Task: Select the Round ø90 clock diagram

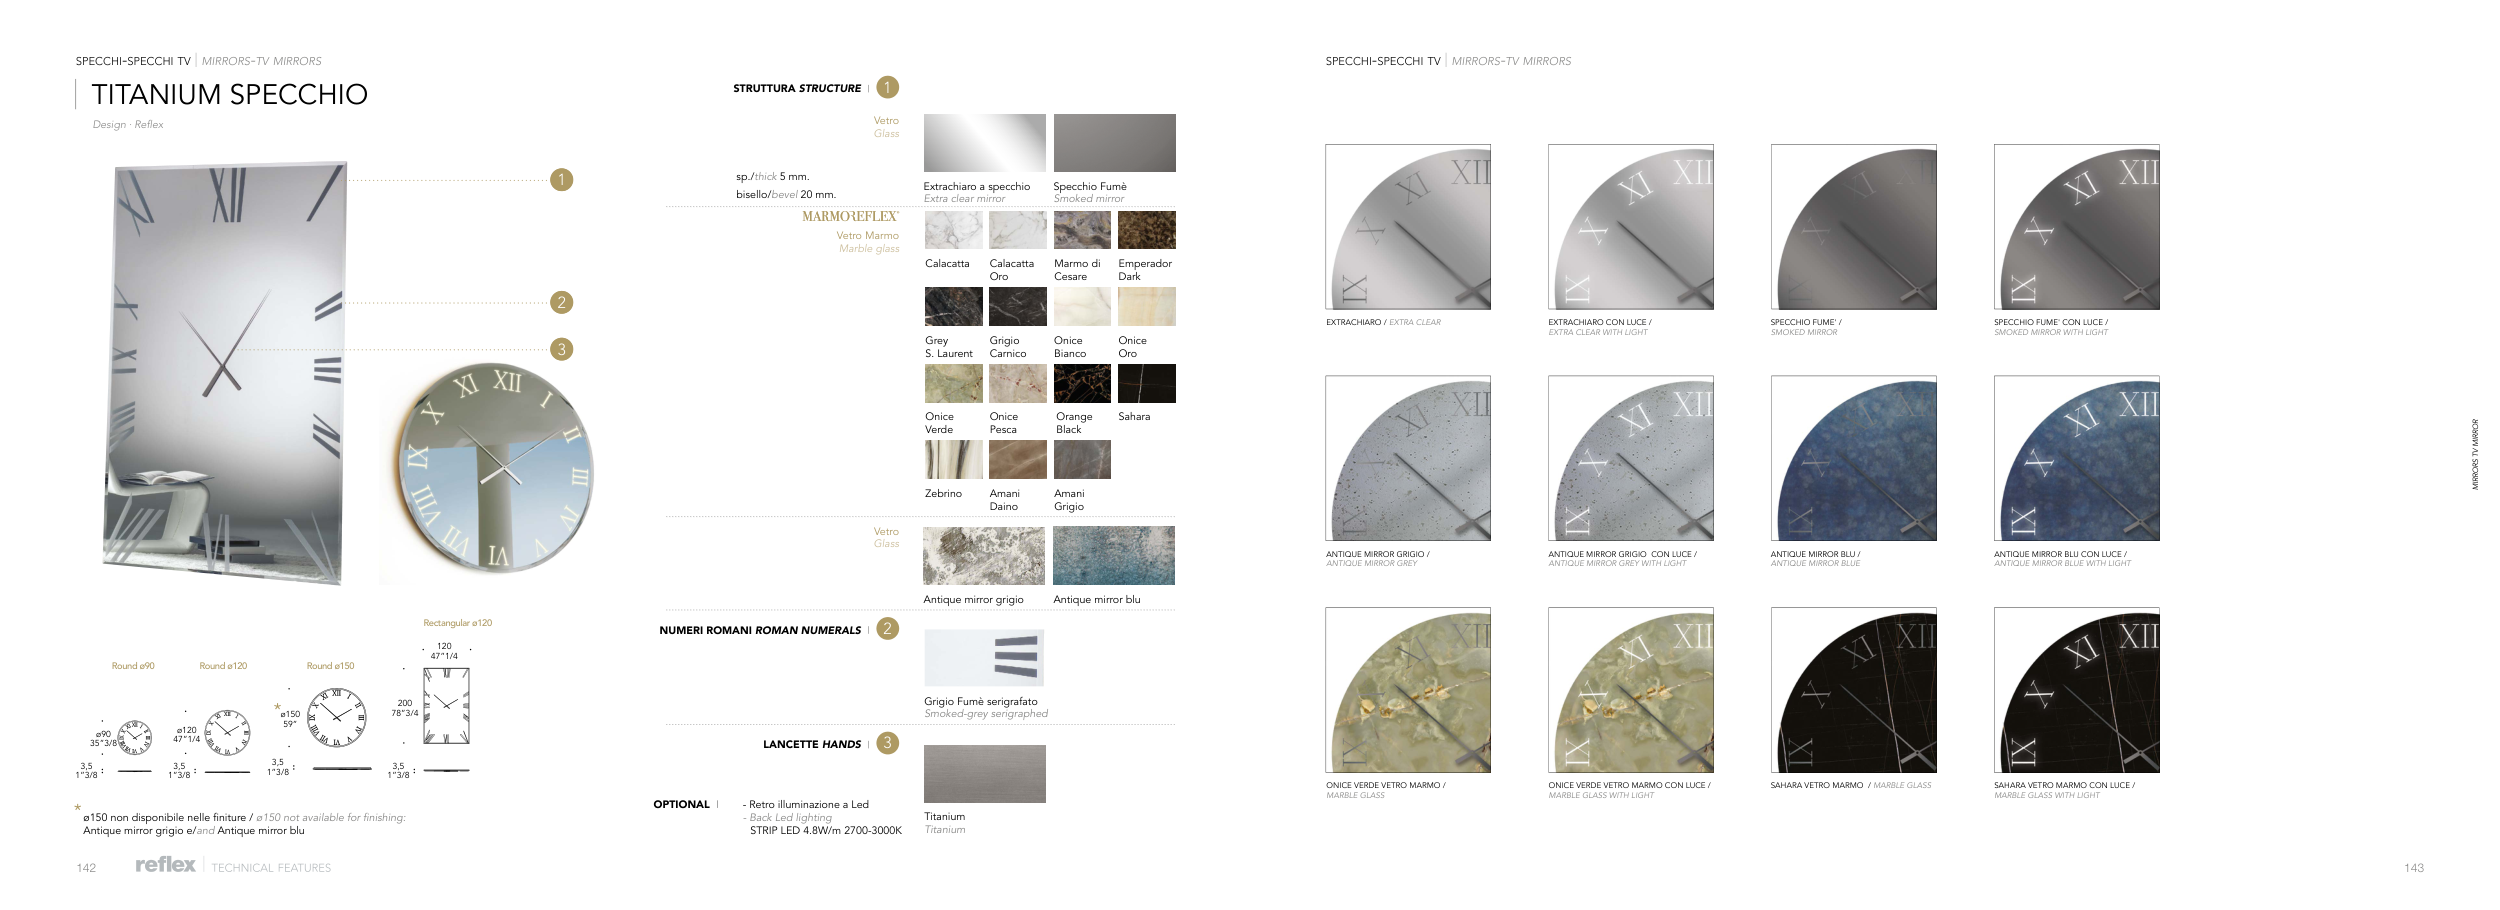Action: click(134, 738)
